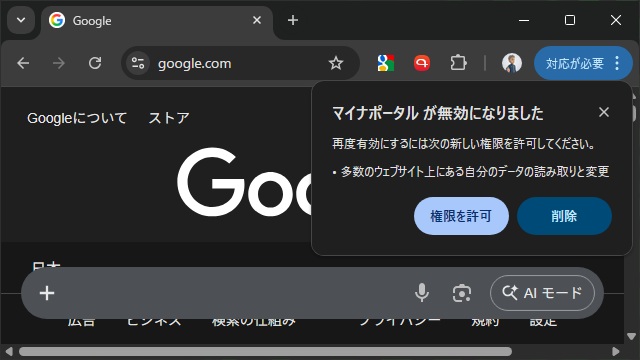Start voice search with microphone
This screenshot has width=640, height=360.
click(x=422, y=293)
